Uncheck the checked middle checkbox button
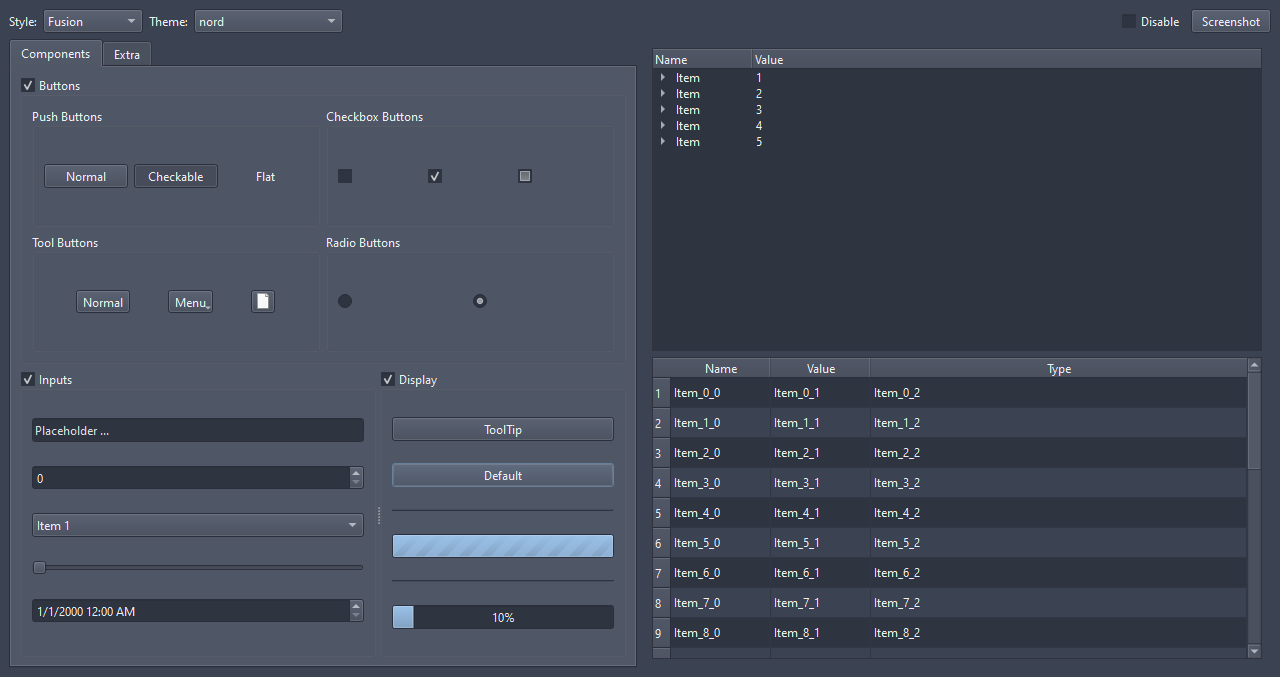This screenshot has width=1280, height=677. pyautogui.click(x=435, y=175)
